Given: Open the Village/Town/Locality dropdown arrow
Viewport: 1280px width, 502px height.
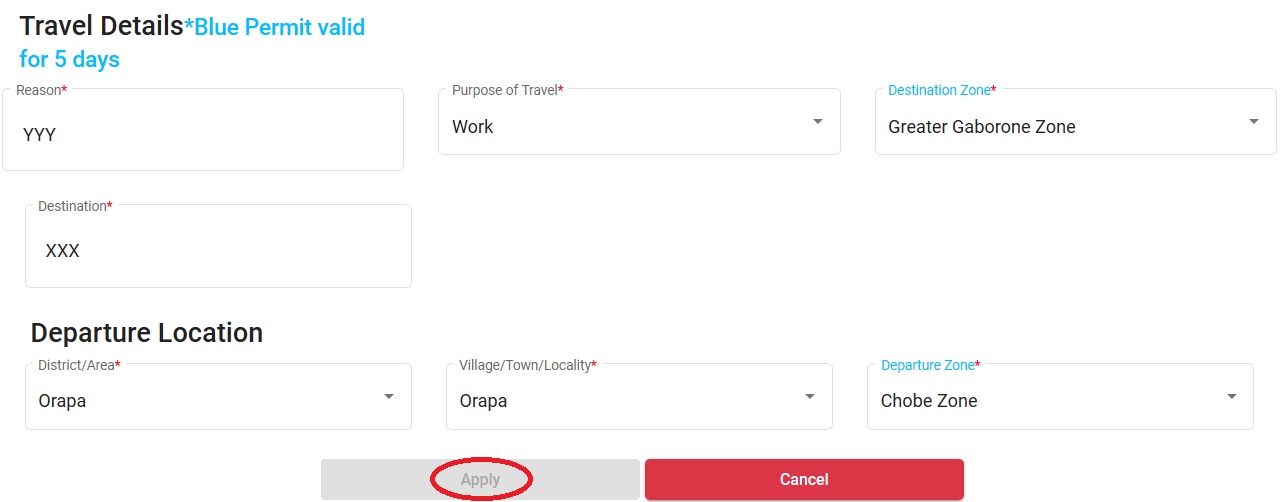Looking at the screenshot, I should [809, 396].
